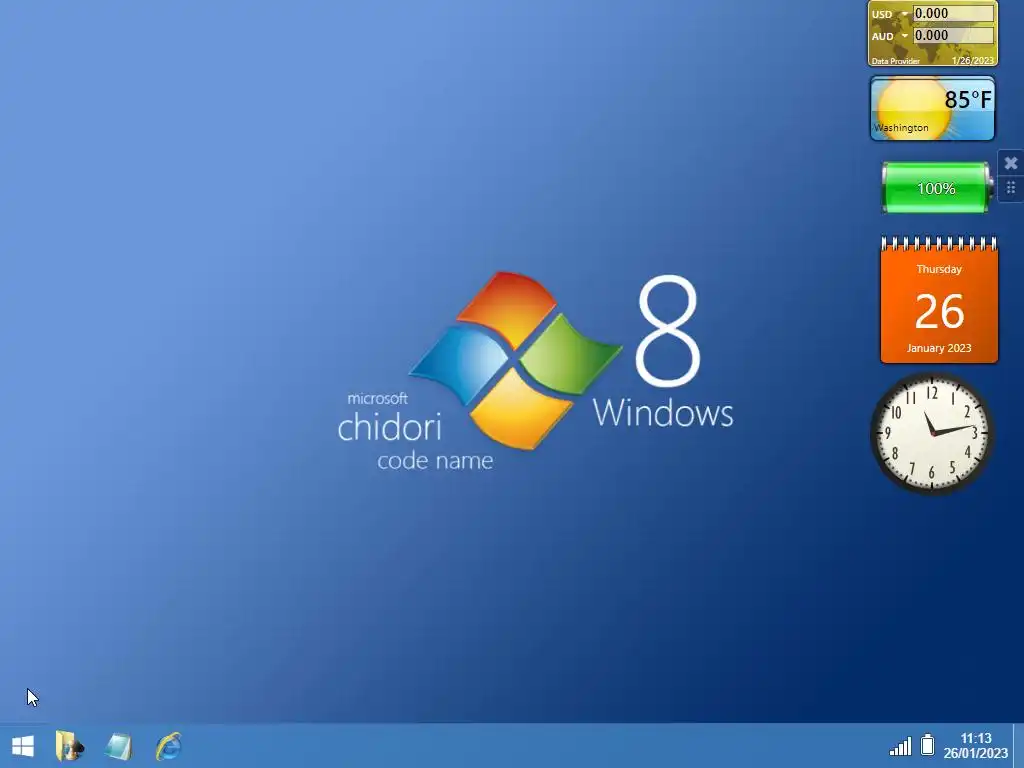Click Thursday on the calendar gadget
The height and width of the screenshot is (768, 1024).
[x=939, y=269]
